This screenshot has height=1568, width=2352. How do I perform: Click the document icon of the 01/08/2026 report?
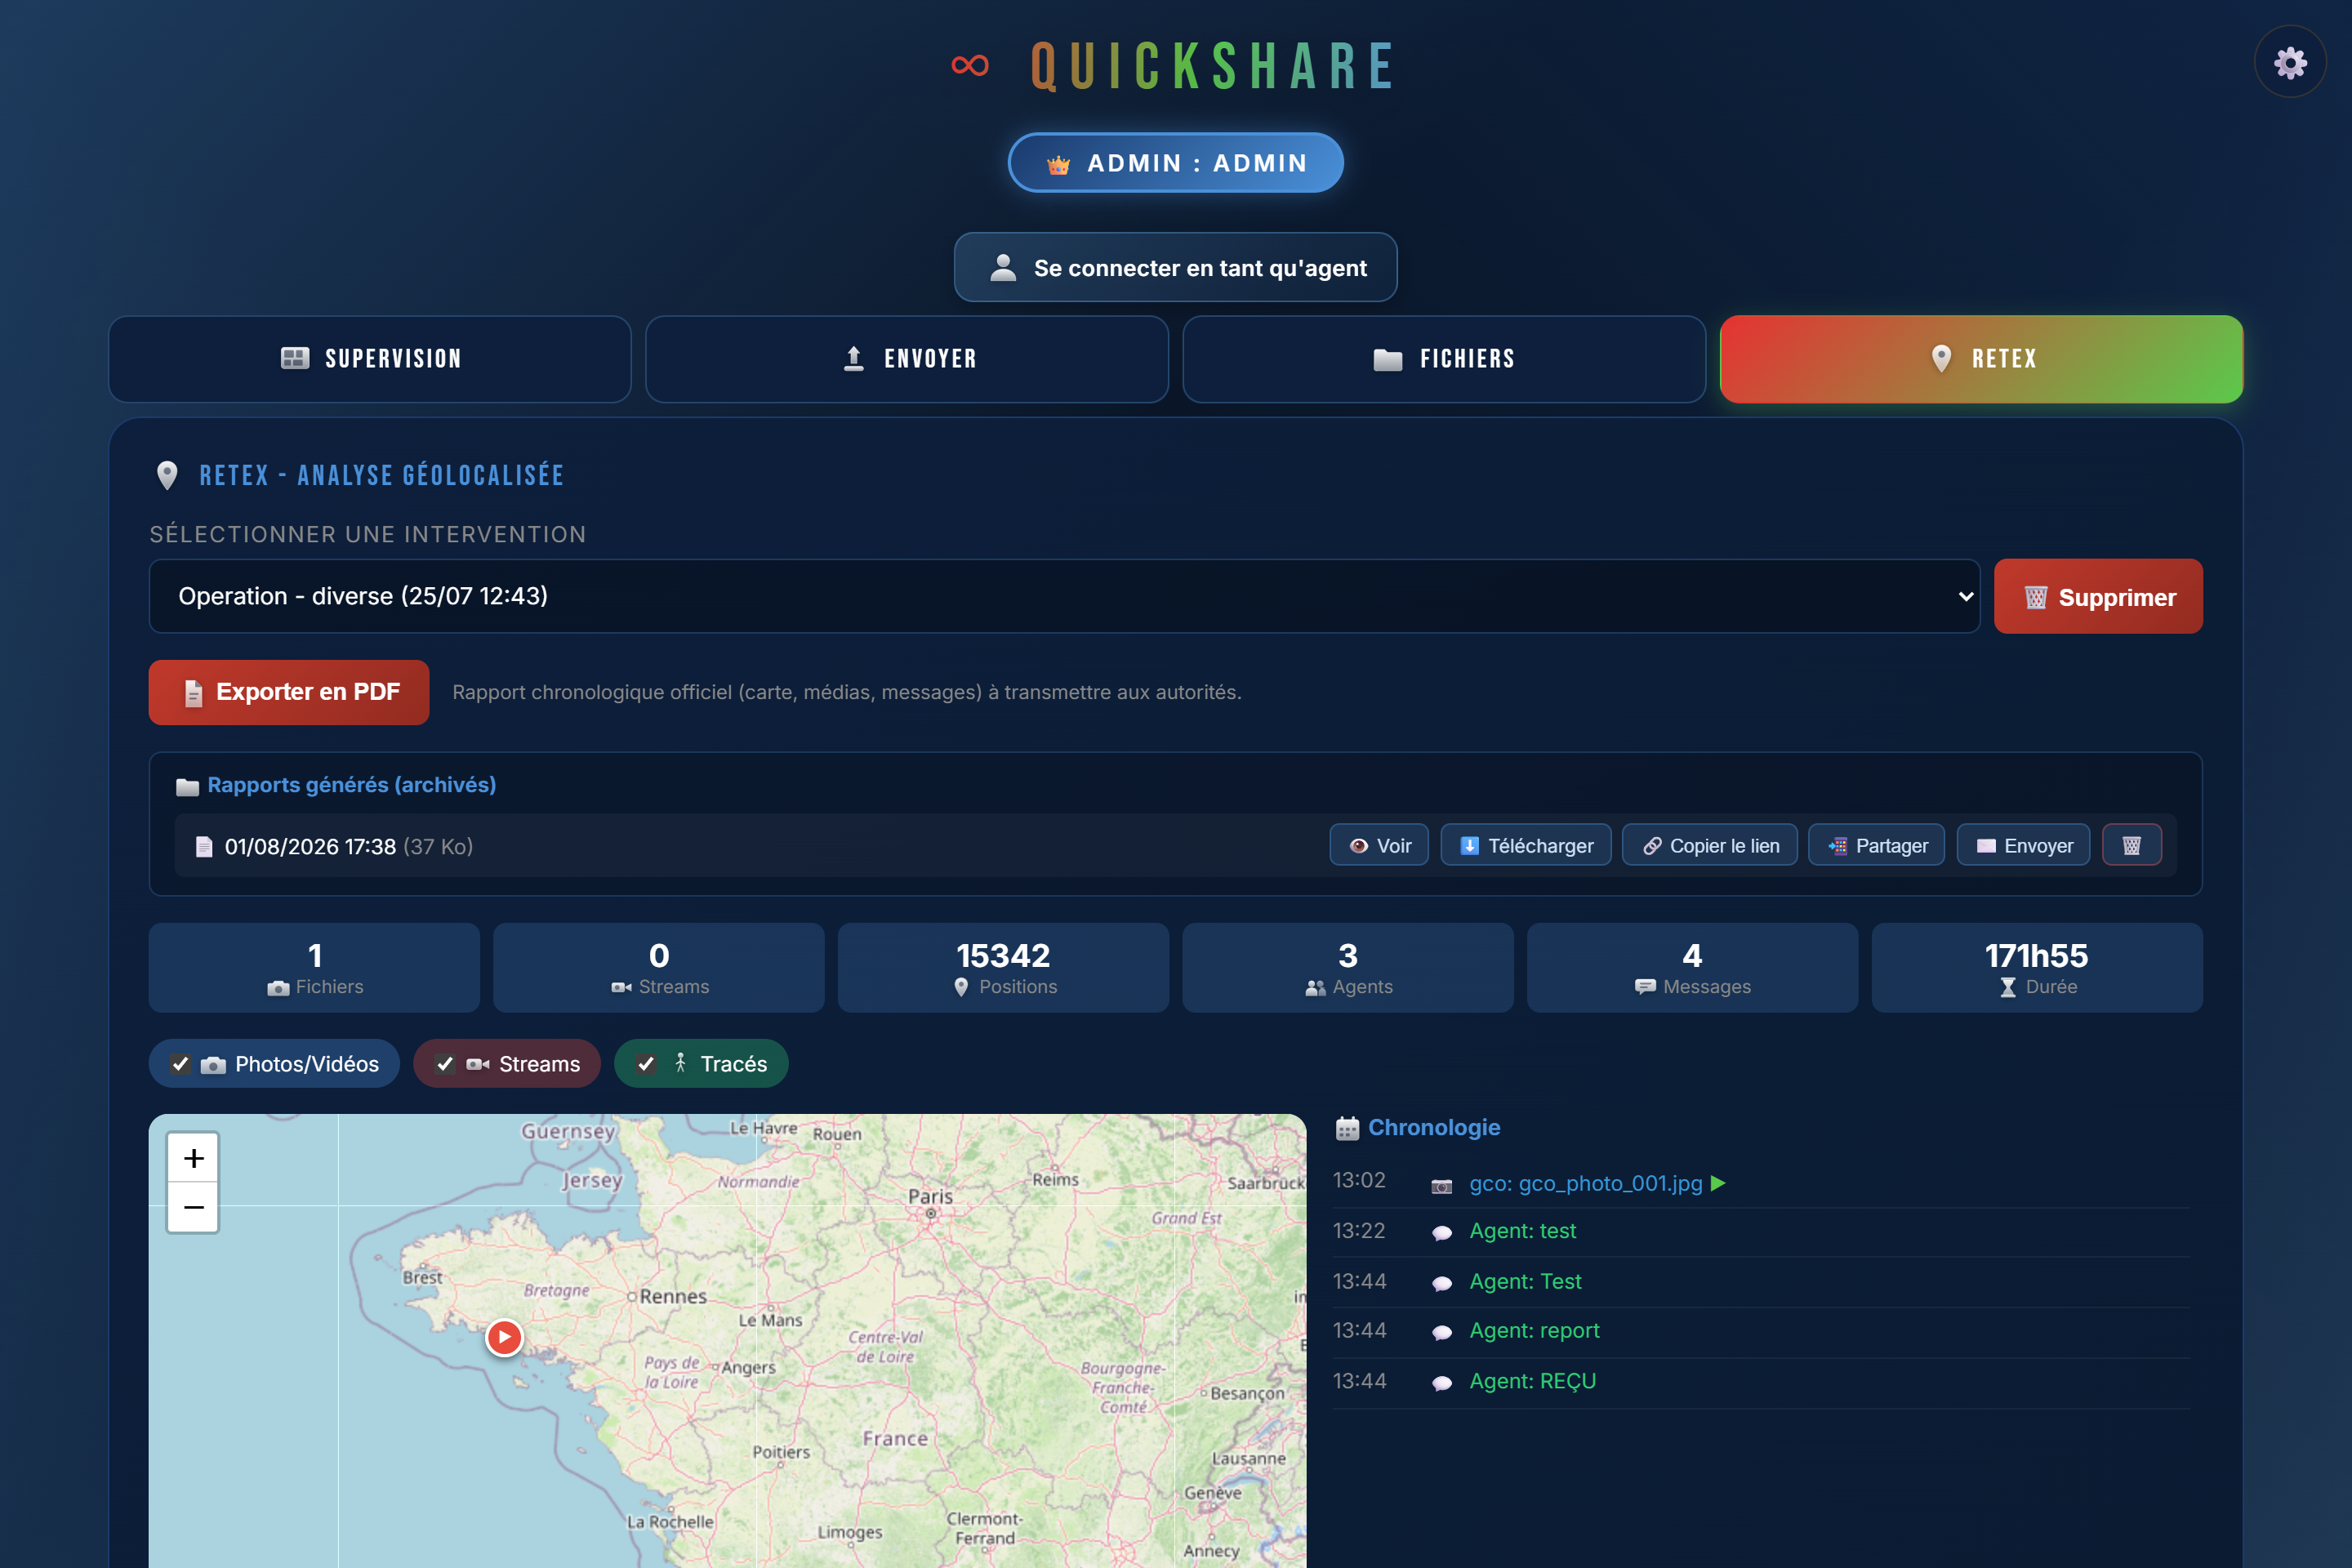204,847
